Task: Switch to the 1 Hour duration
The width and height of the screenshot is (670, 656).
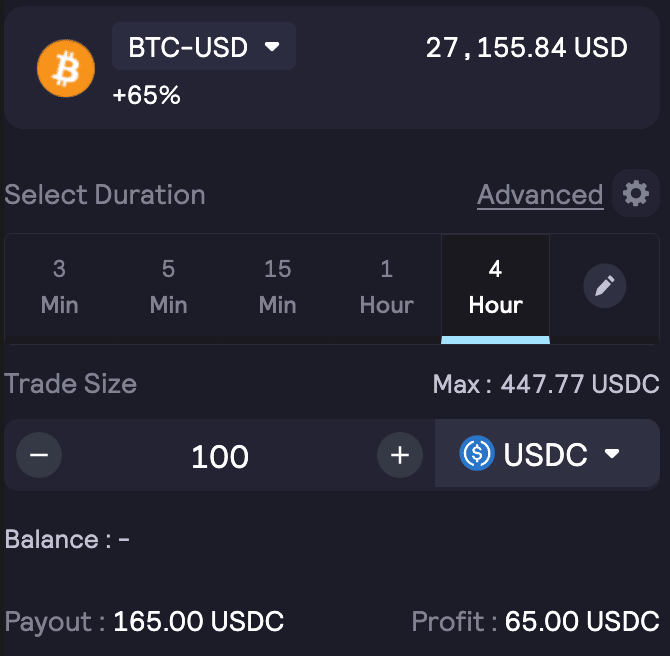Action: (386, 286)
